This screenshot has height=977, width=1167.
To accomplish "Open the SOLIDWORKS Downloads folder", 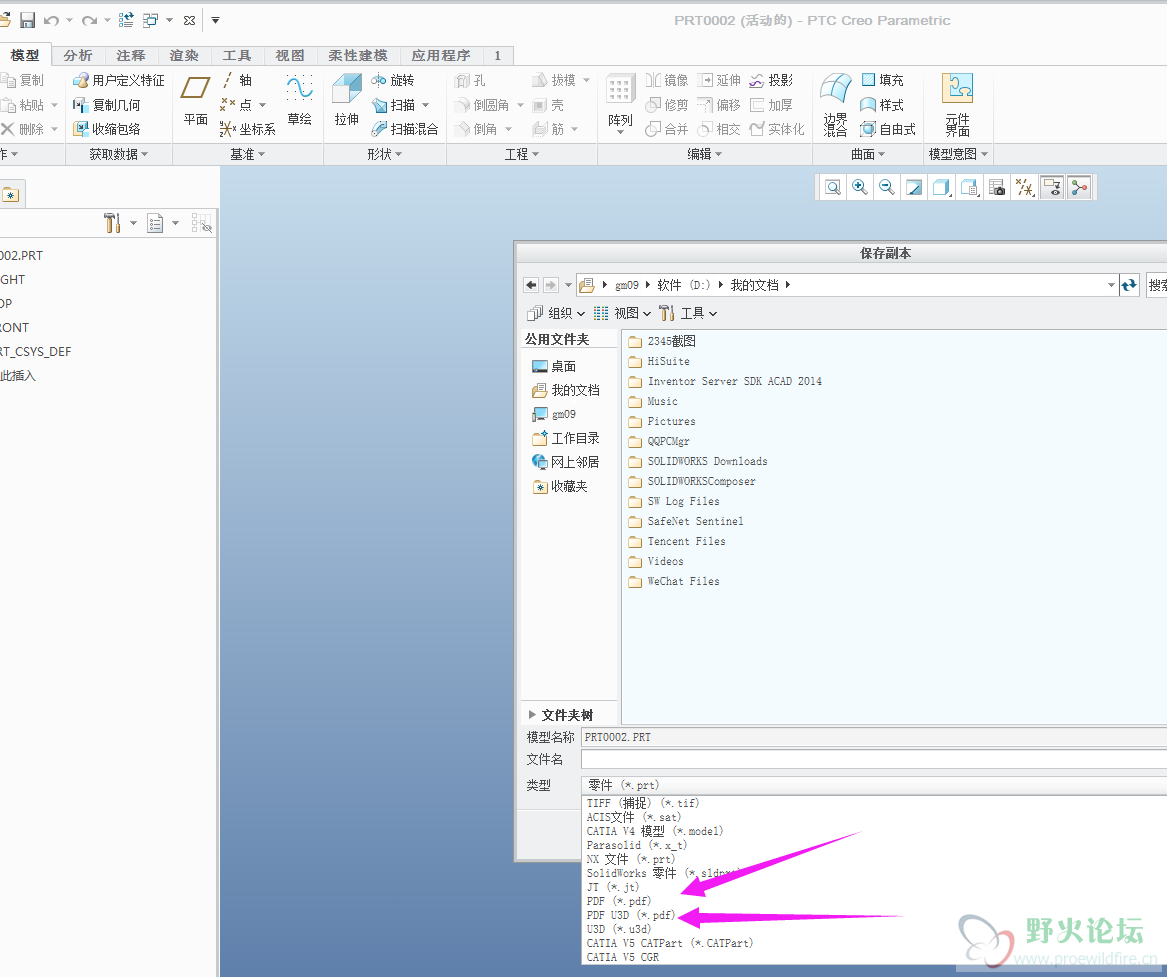I will pos(698,461).
